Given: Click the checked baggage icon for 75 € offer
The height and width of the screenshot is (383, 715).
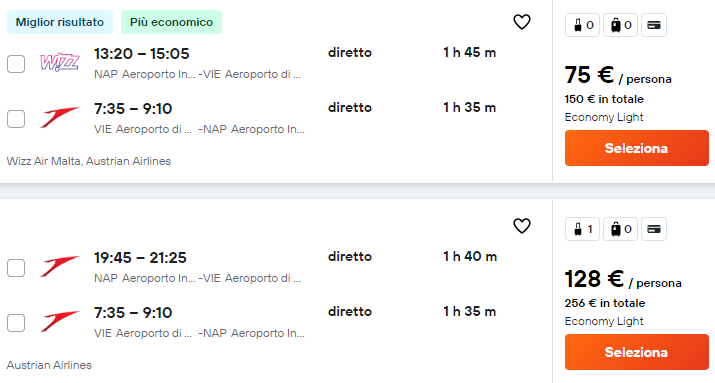Looking at the screenshot, I should click(x=620, y=25).
